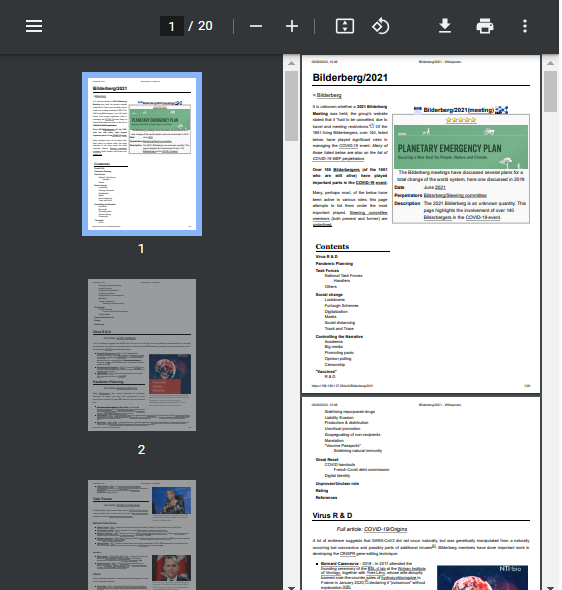Open the Bilderberg/Steering committee link
Viewport: 562px width, 590px height.
[455, 195]
